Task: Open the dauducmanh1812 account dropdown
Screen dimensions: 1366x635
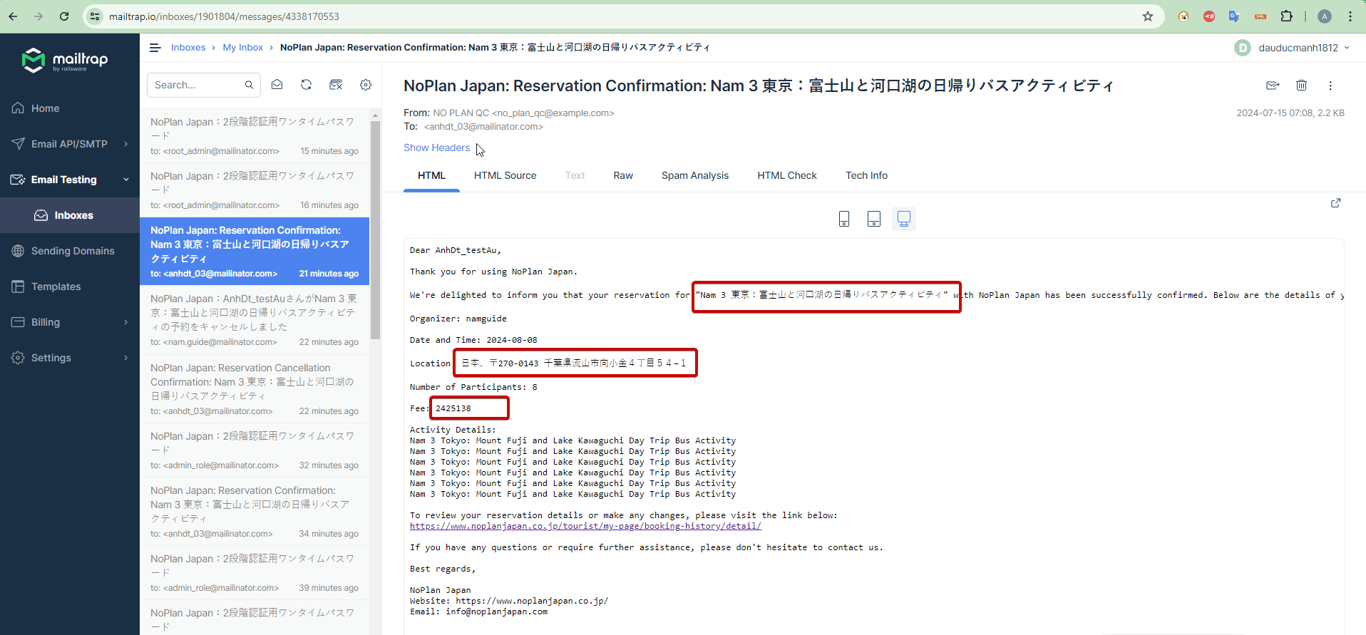Action: click(x=1292, y=47)
